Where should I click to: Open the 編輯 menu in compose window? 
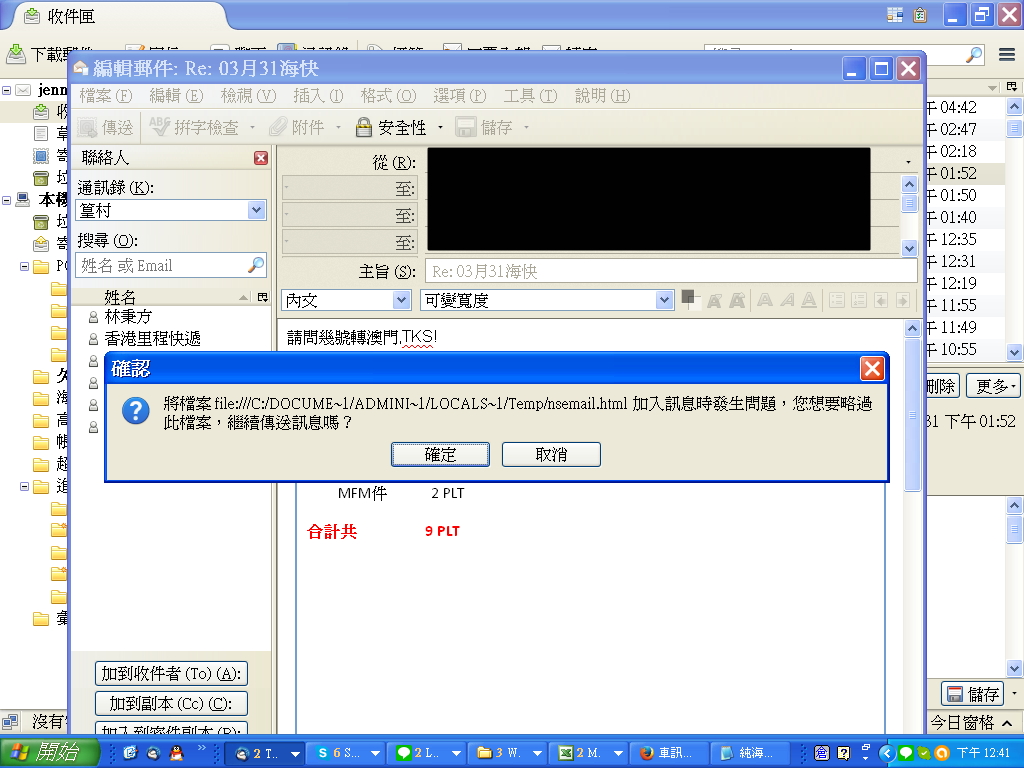point(176,96)
